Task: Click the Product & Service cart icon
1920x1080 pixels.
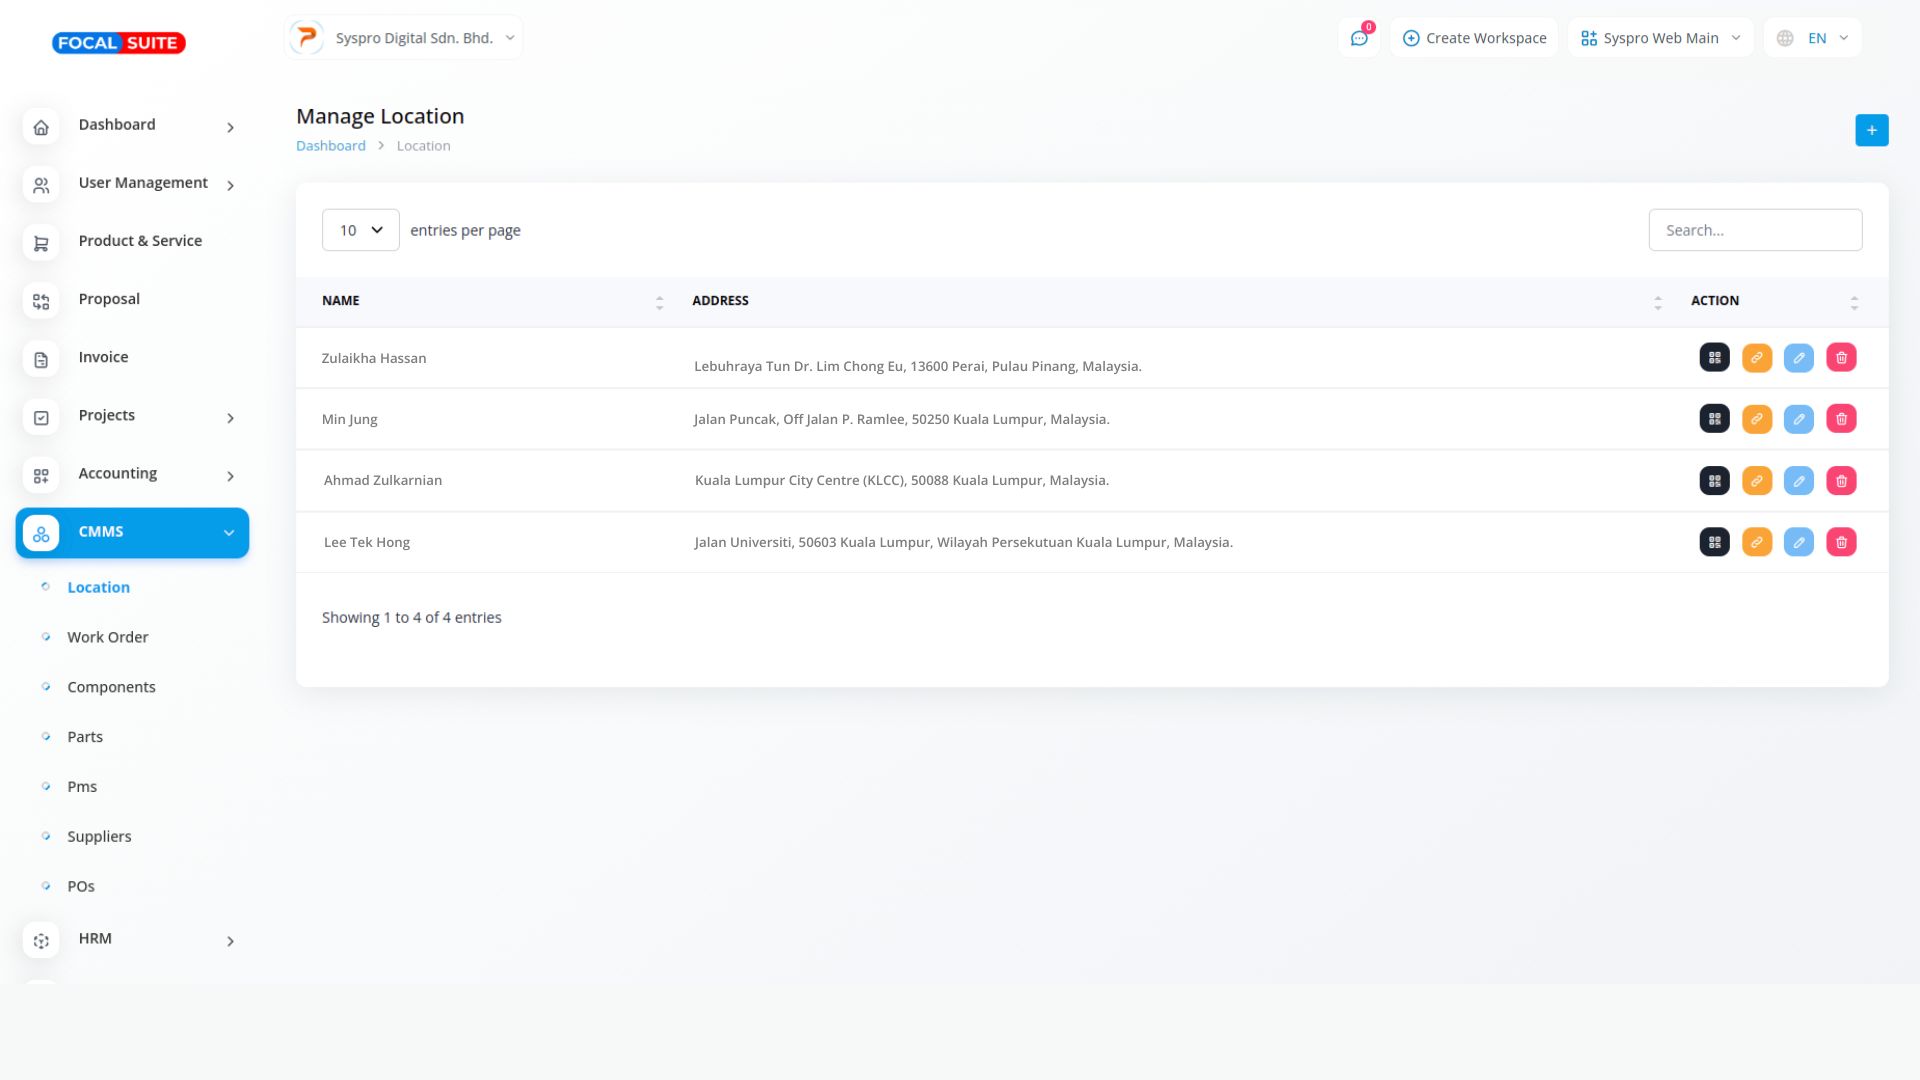Action: point(41,243)
